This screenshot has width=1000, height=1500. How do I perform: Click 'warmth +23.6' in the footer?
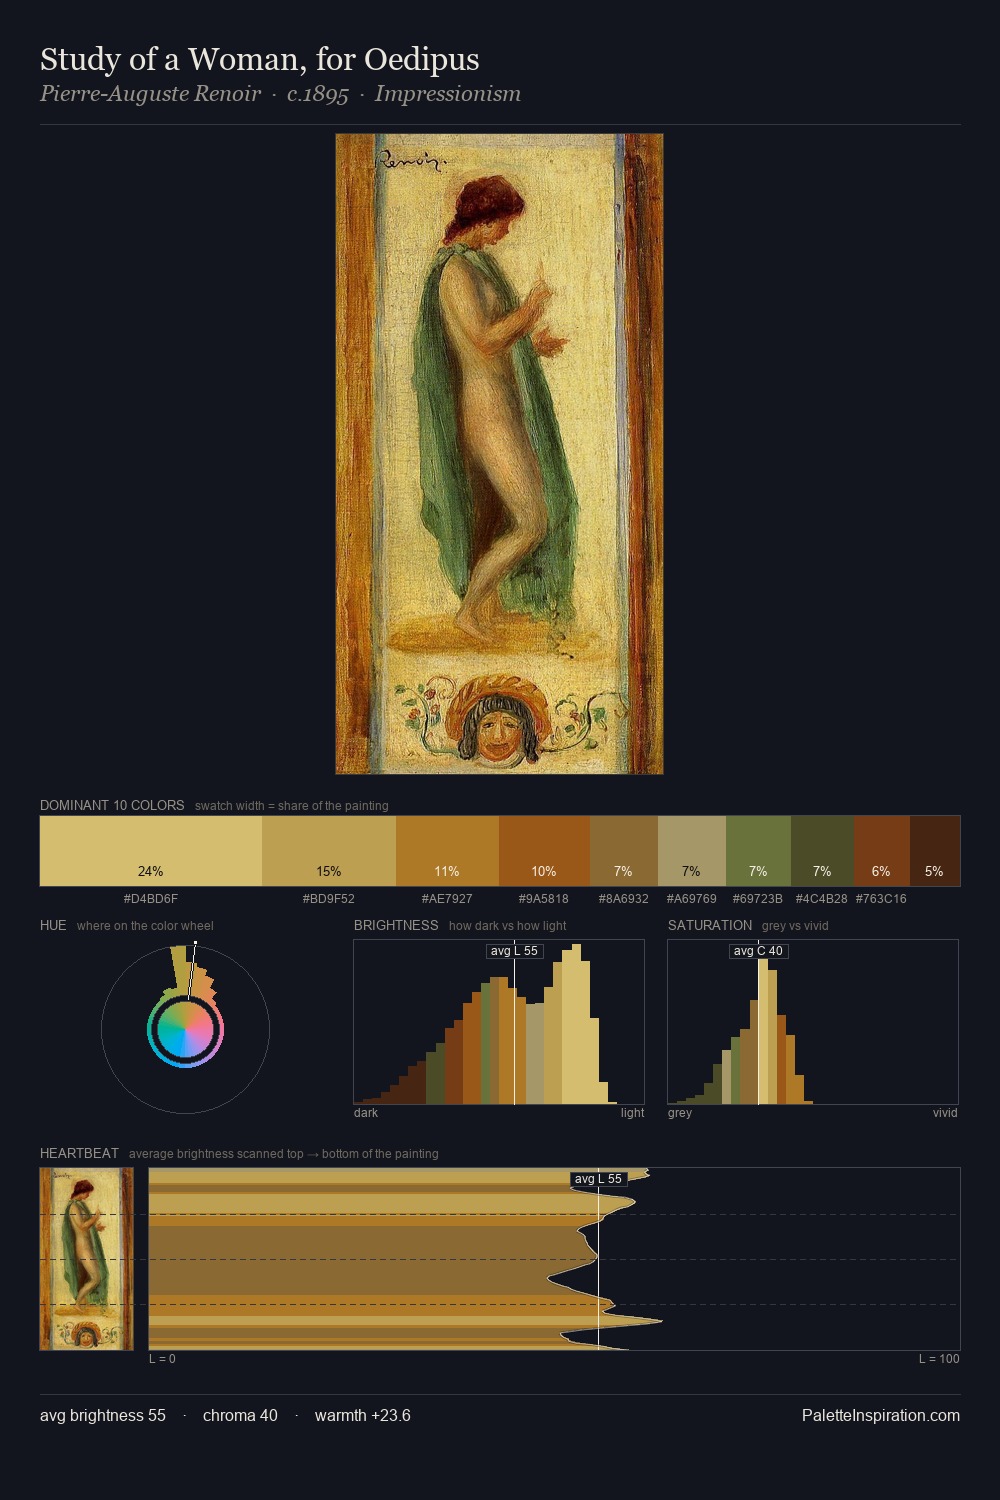tap(363, 1415)
